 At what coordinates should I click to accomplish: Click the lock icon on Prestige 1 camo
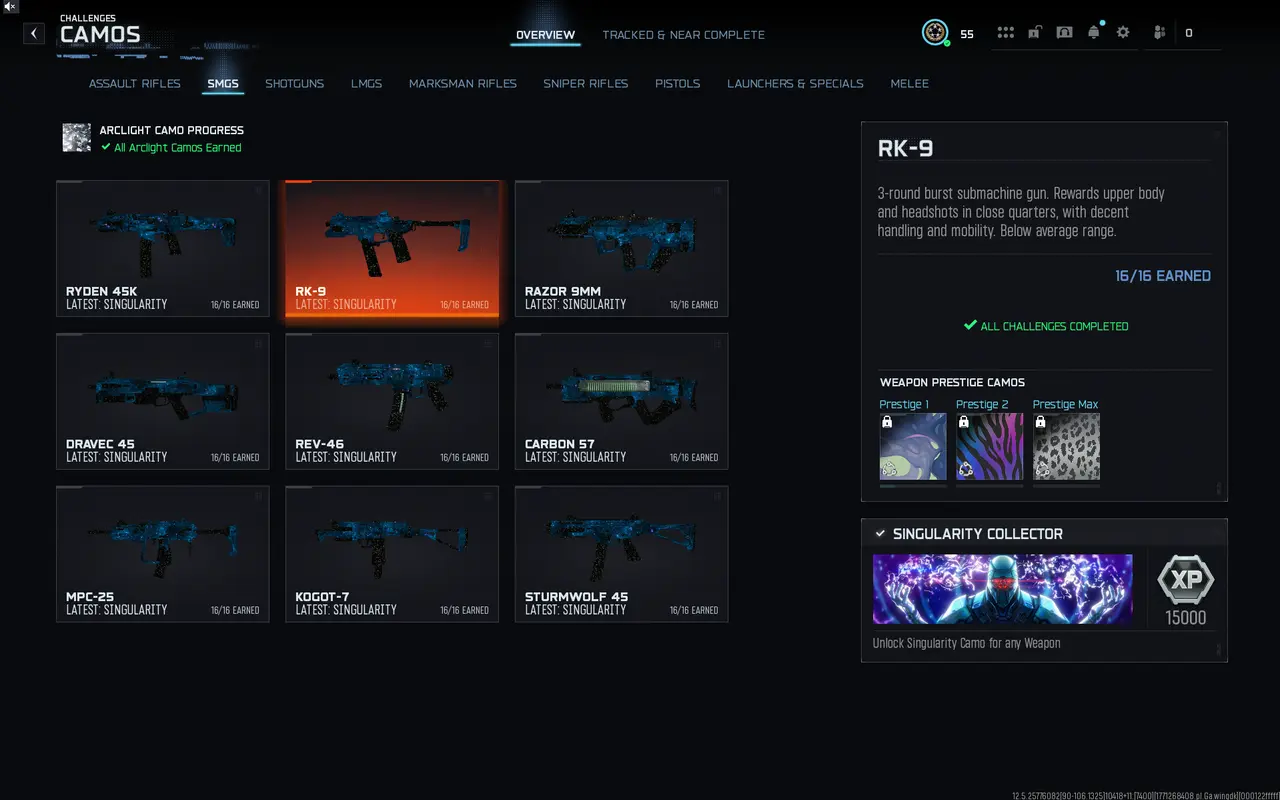887,422
